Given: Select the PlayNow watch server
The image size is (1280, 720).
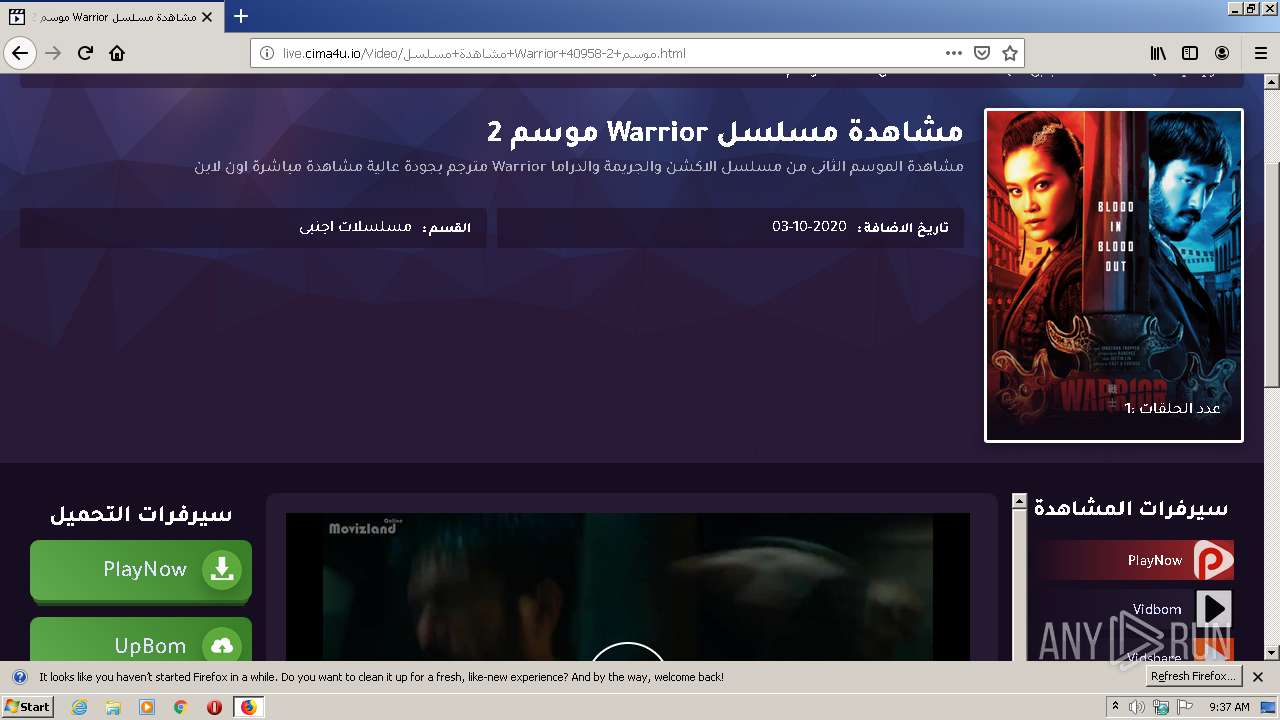Looking at the screenshot, I should pyautogui.click(x=1133, y=560).
